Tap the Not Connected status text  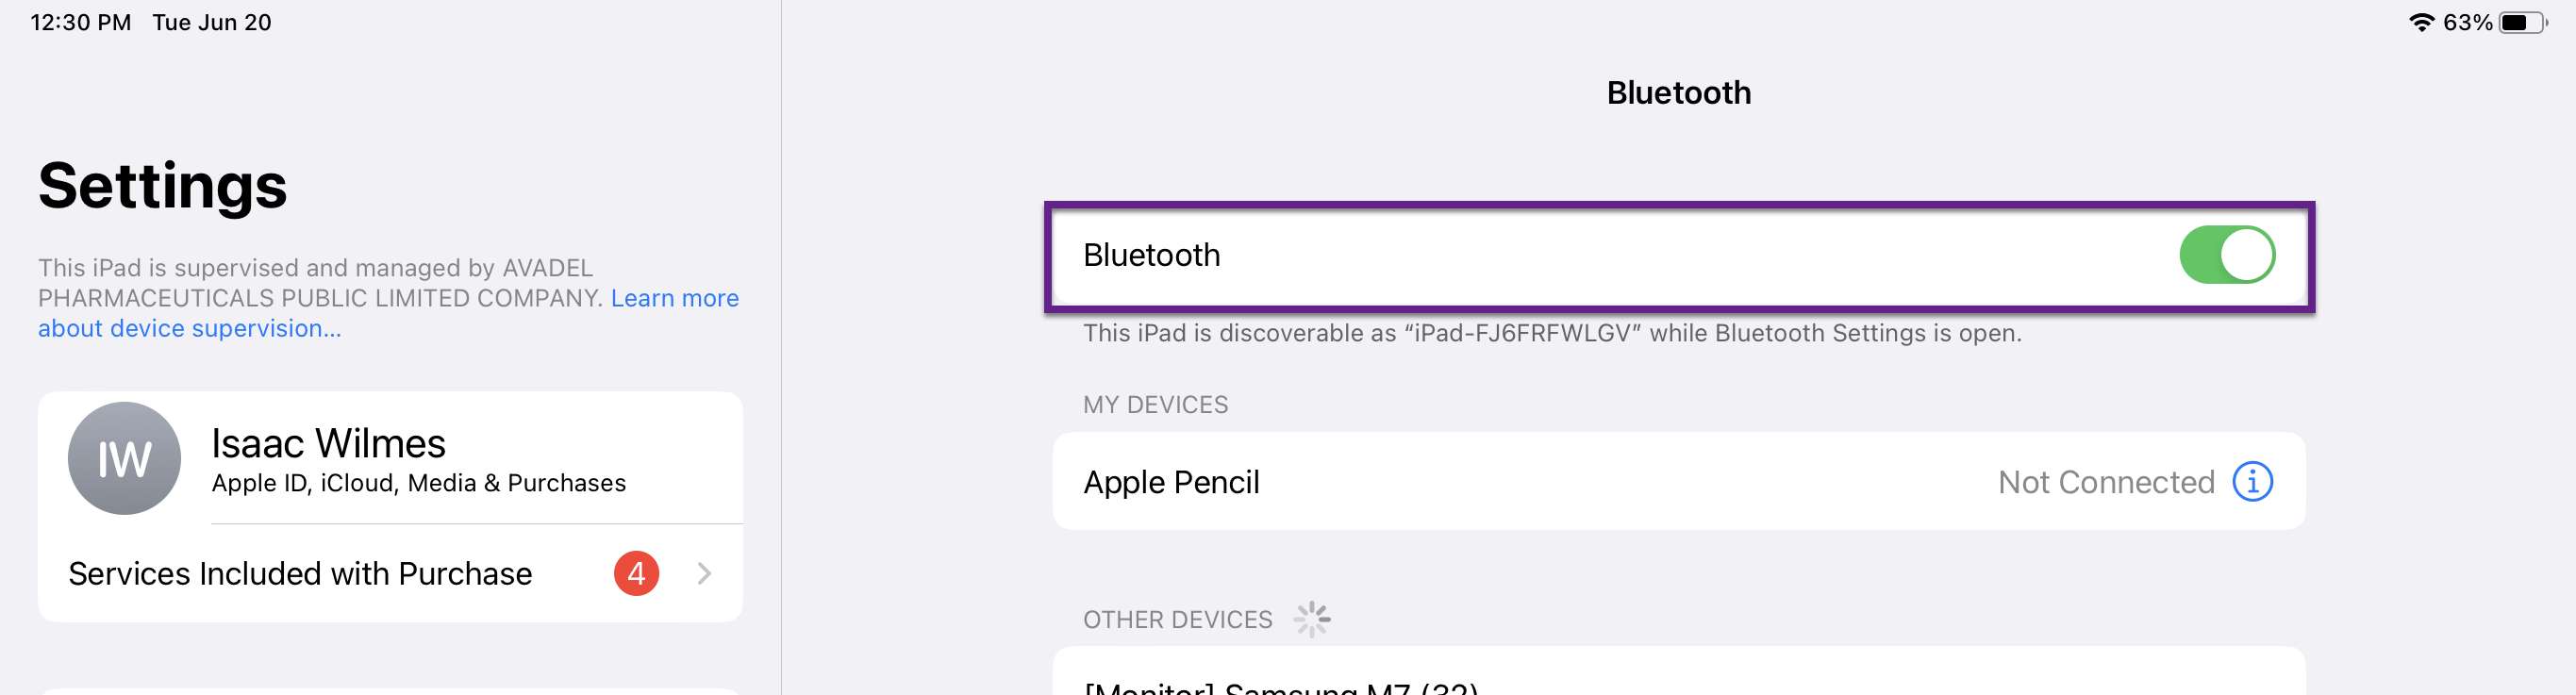point(2106,482)
